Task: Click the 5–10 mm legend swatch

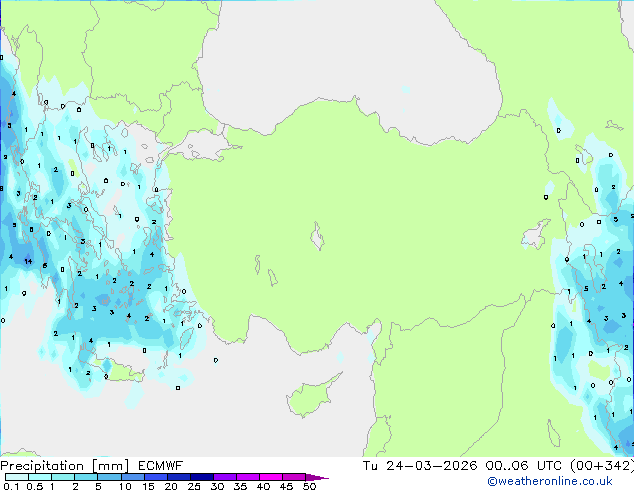Action: coord(109,477)
